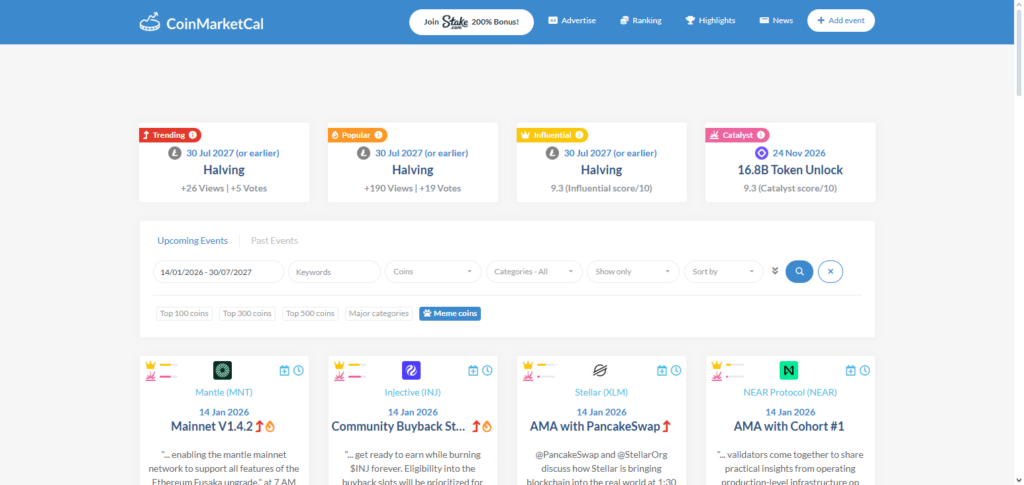Open the AMA with Cohort #1 event

[x=789, y=426]
